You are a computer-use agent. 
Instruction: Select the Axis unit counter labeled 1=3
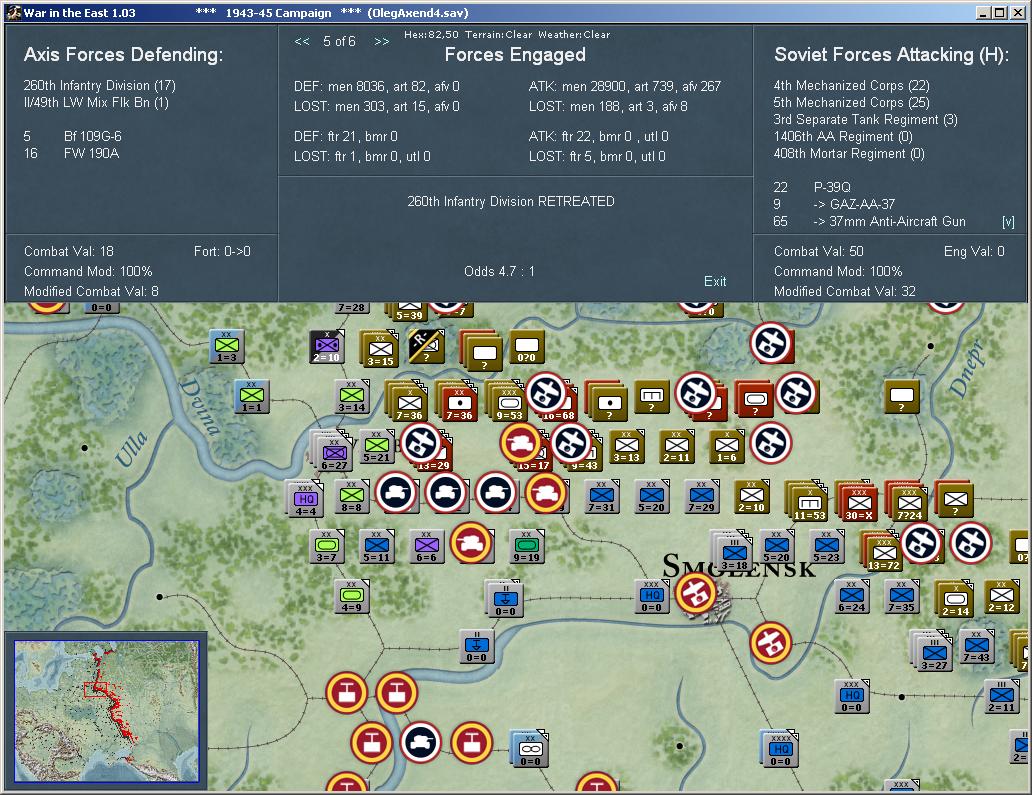pos(227,347)
